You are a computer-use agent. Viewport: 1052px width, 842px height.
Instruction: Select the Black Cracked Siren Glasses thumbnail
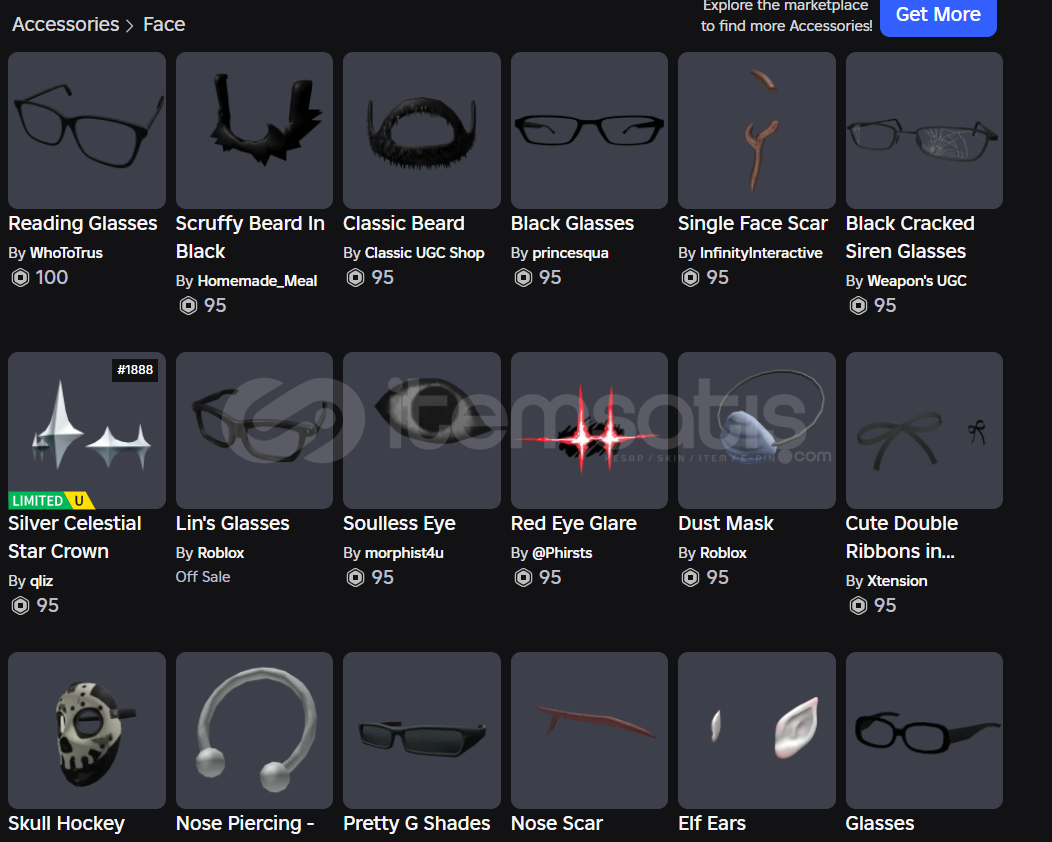[x=925, y=130]
